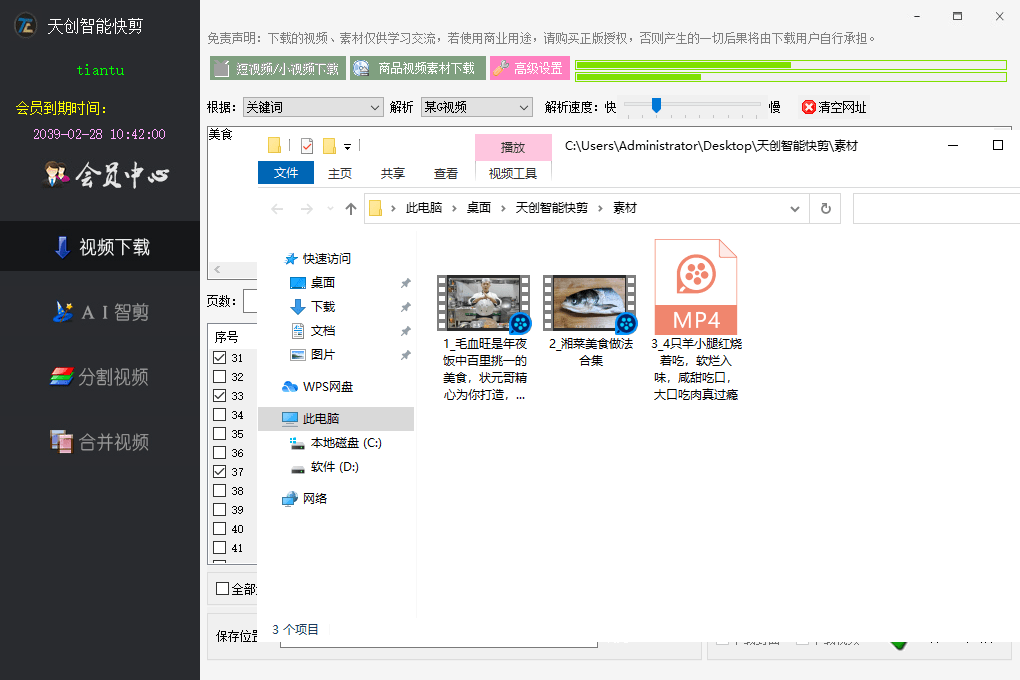Open 高级设置 advanced settings
The width and height of the screenshot is (1020, 680).
pos(530,68)
